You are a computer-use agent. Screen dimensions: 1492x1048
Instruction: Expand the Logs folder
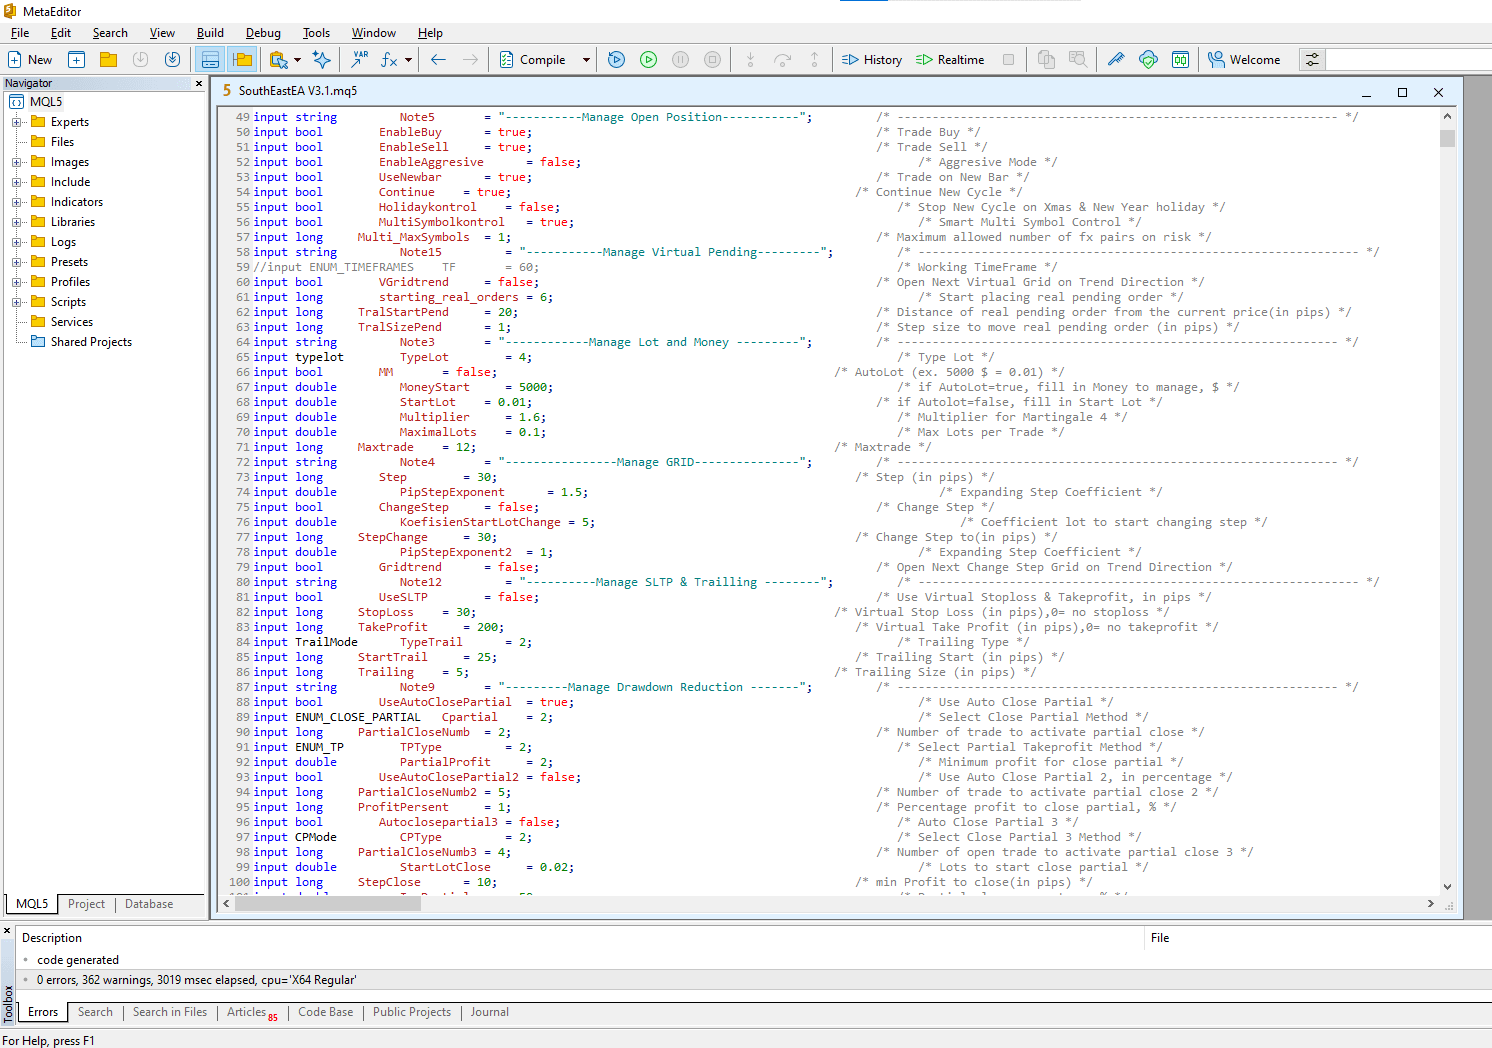16,242
